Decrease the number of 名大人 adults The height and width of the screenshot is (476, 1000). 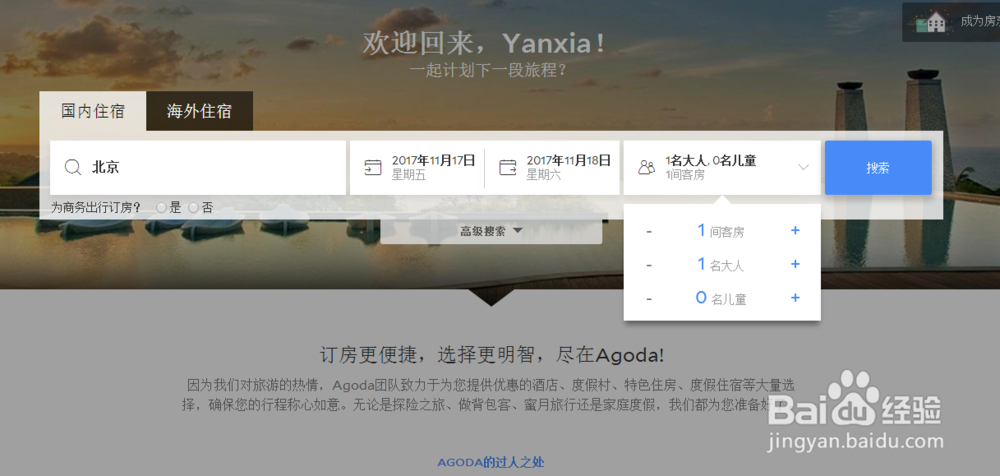tap(649, 265)
